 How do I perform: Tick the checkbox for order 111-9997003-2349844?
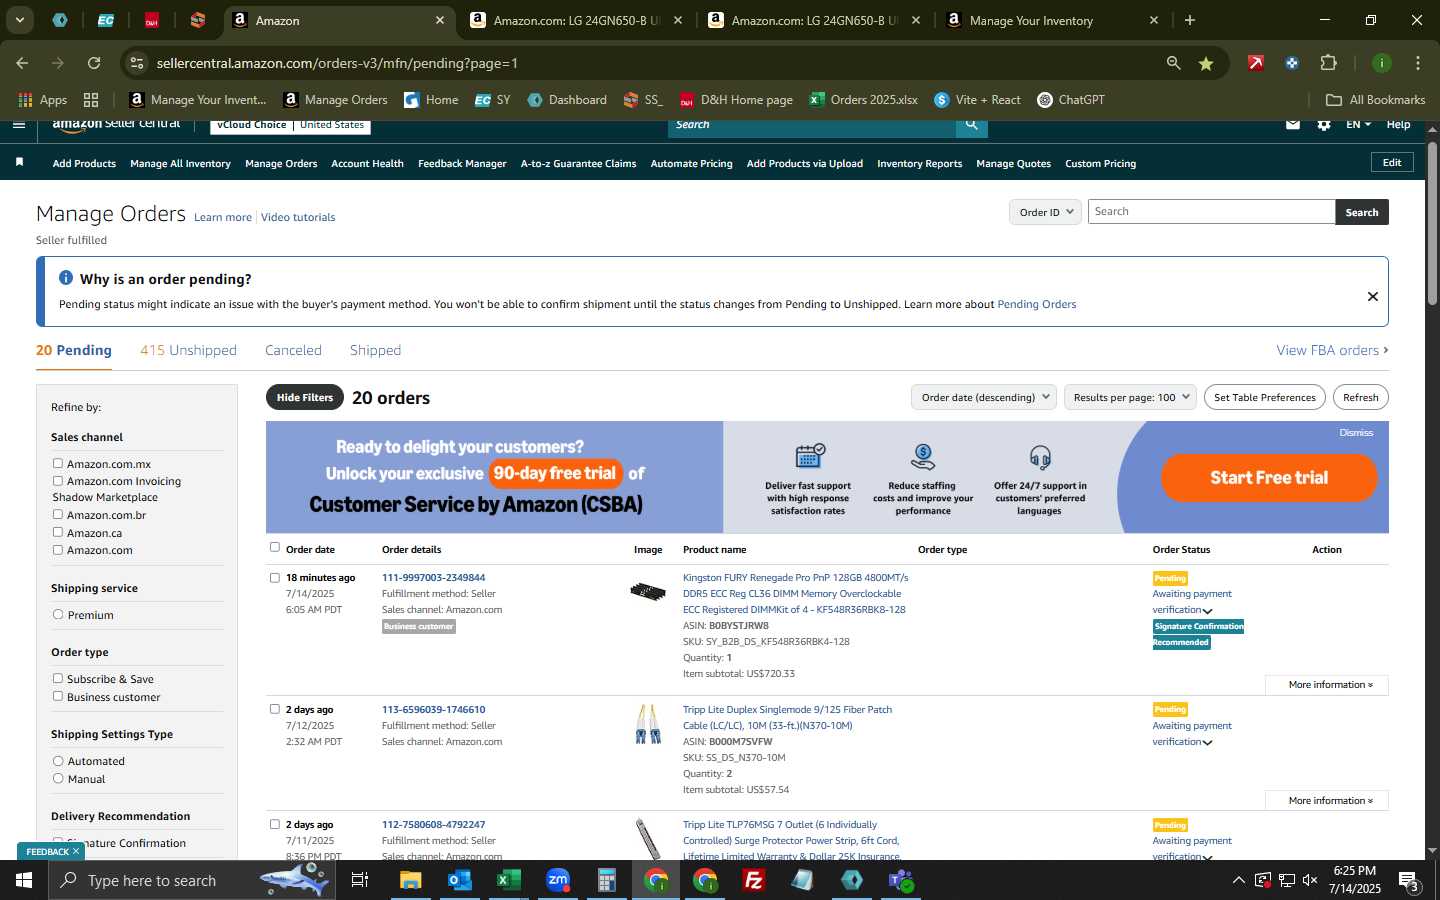click(x=275, y=577)
